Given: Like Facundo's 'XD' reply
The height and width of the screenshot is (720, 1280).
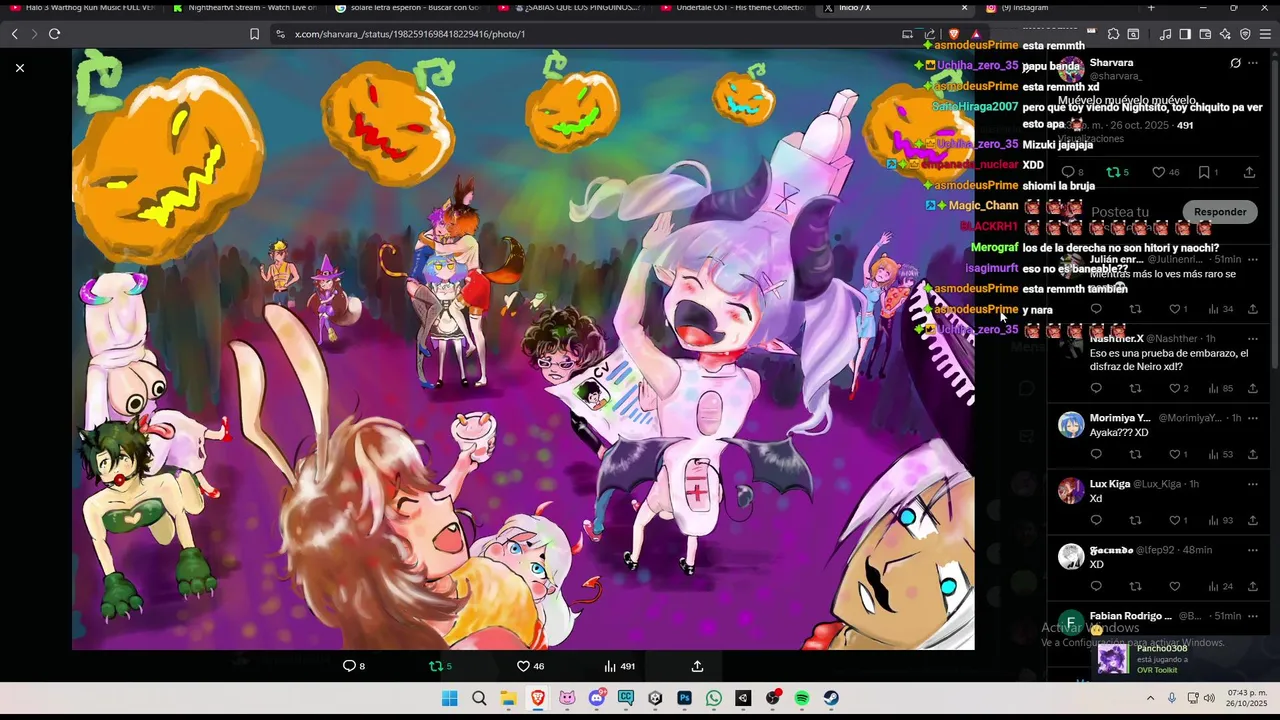Looking at the screenshot, I should (x=1175, y=586).
